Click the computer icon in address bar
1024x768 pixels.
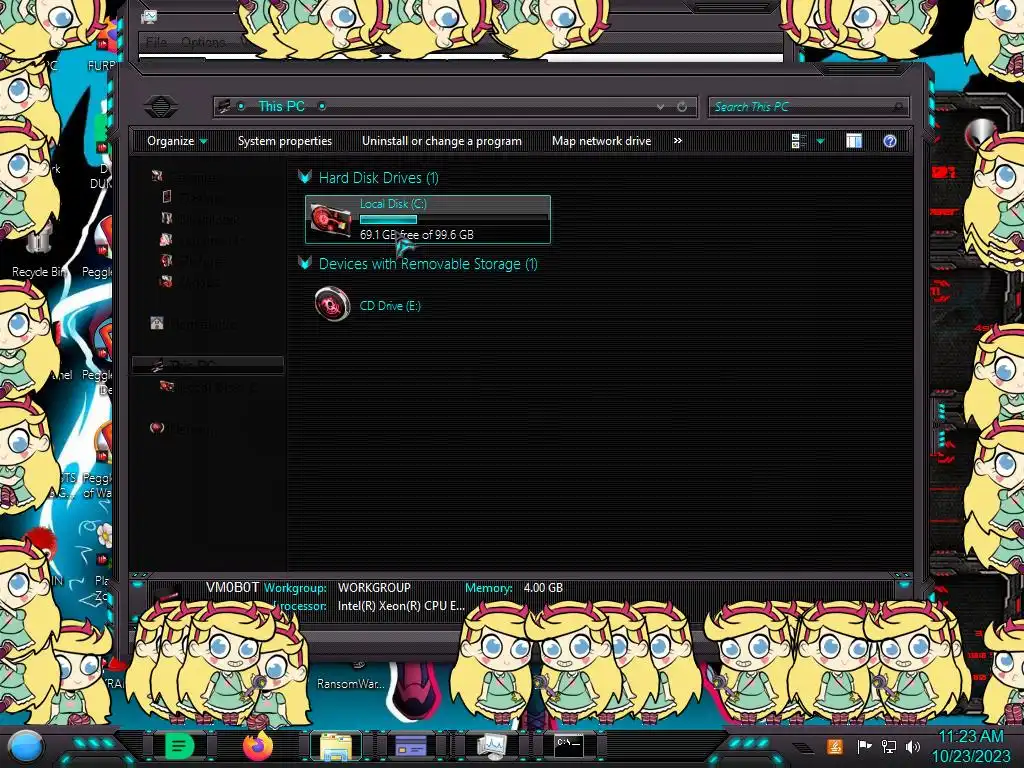(223, 106)
